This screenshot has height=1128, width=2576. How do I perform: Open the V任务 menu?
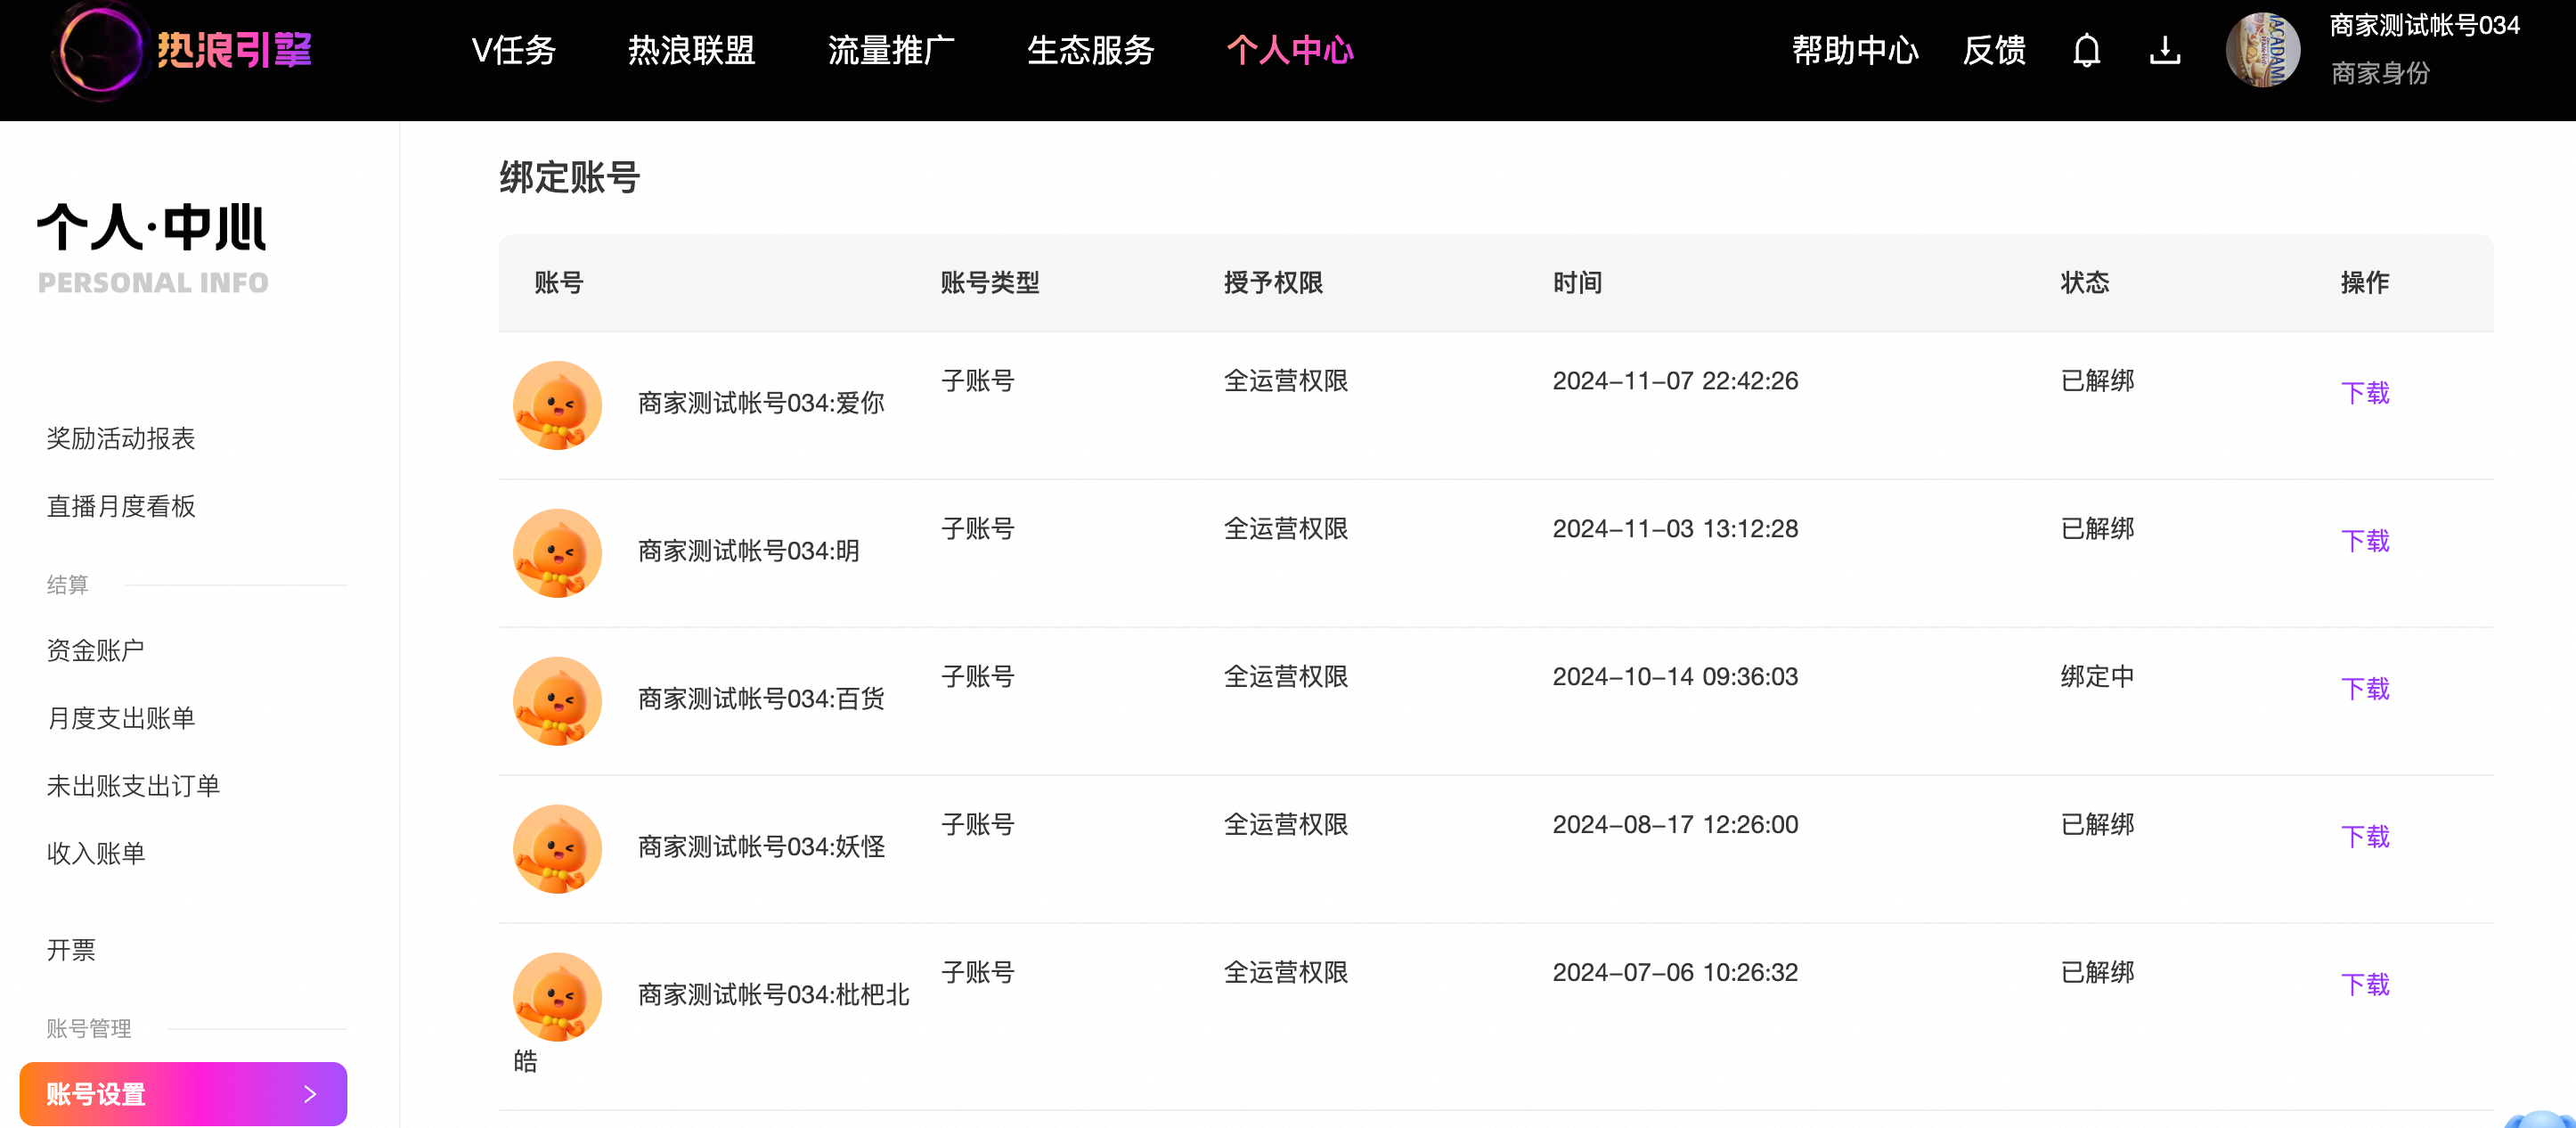coord(514,50)
